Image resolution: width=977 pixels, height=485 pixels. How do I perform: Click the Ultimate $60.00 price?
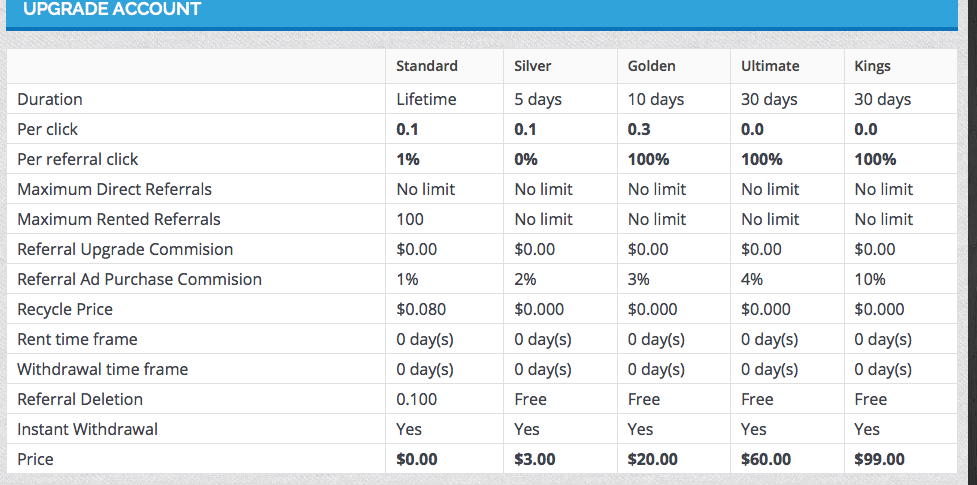pos(766,459)
